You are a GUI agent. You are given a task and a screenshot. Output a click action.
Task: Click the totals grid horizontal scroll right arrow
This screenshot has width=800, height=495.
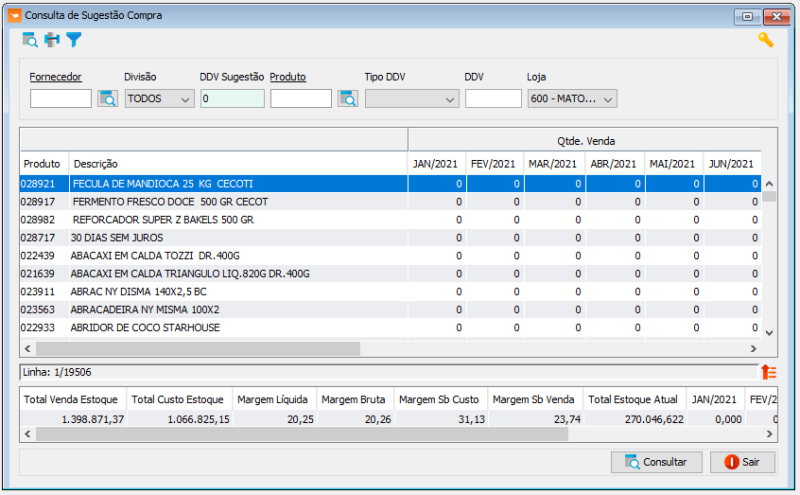(769, 434)
